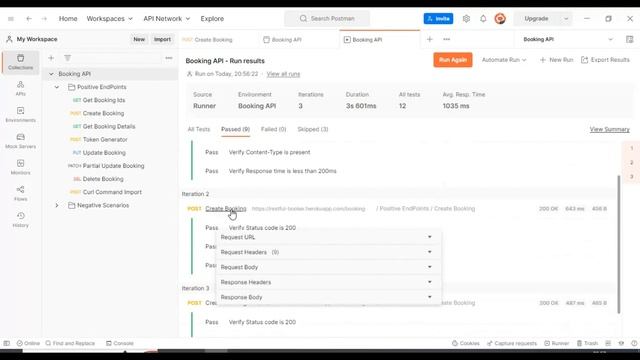Open the Automate Run dropdown
The width and height of the screenshot is (640, 360).
pos(504,60)
